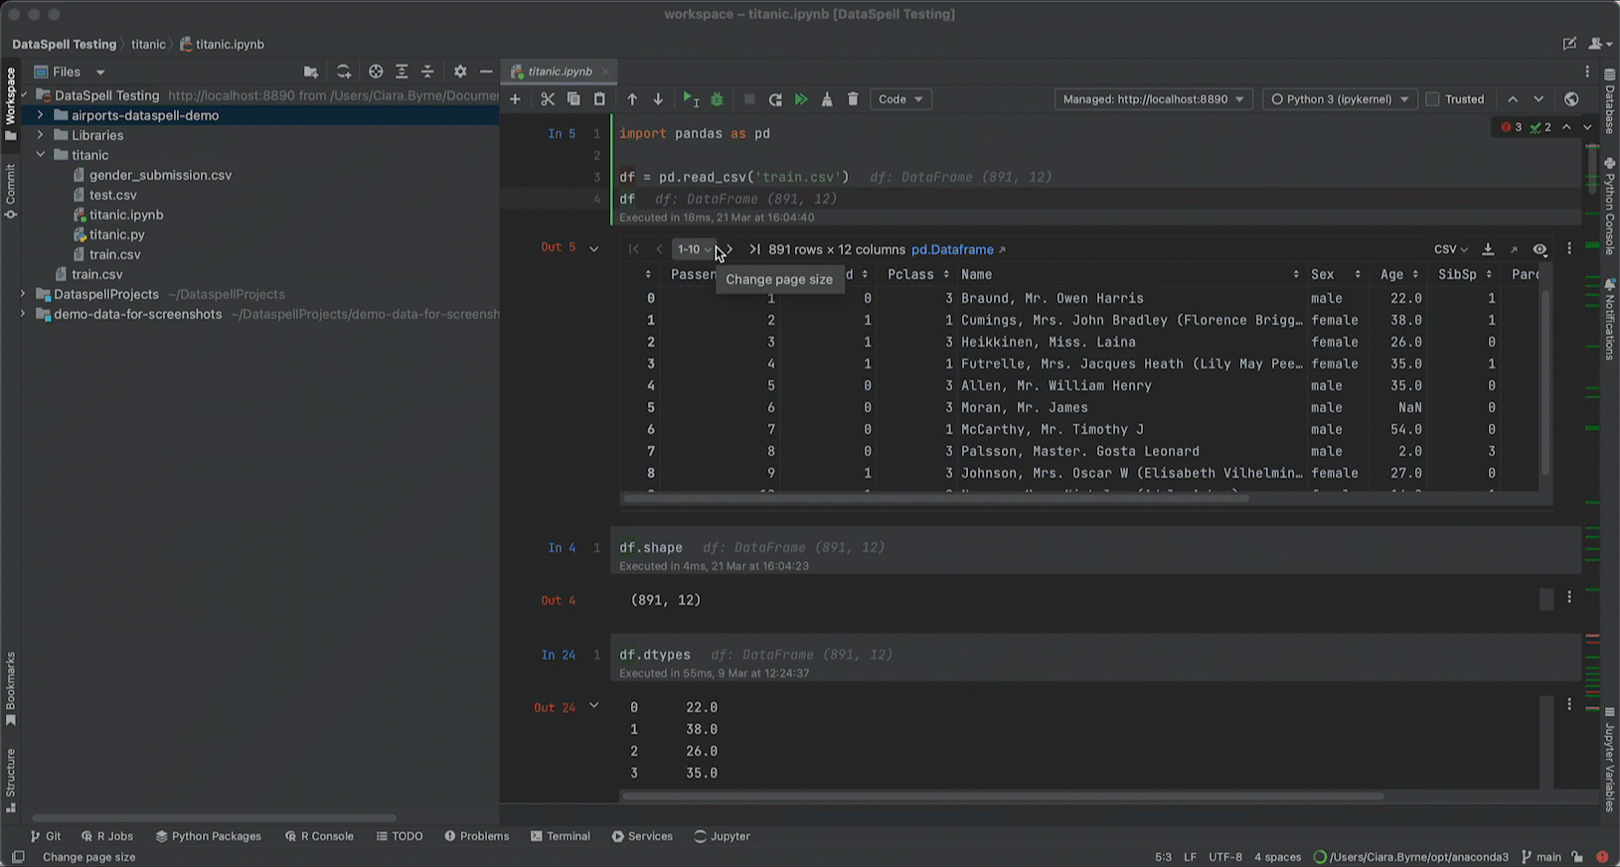Restart the kernel with the toolbar icon

[775, 99]
